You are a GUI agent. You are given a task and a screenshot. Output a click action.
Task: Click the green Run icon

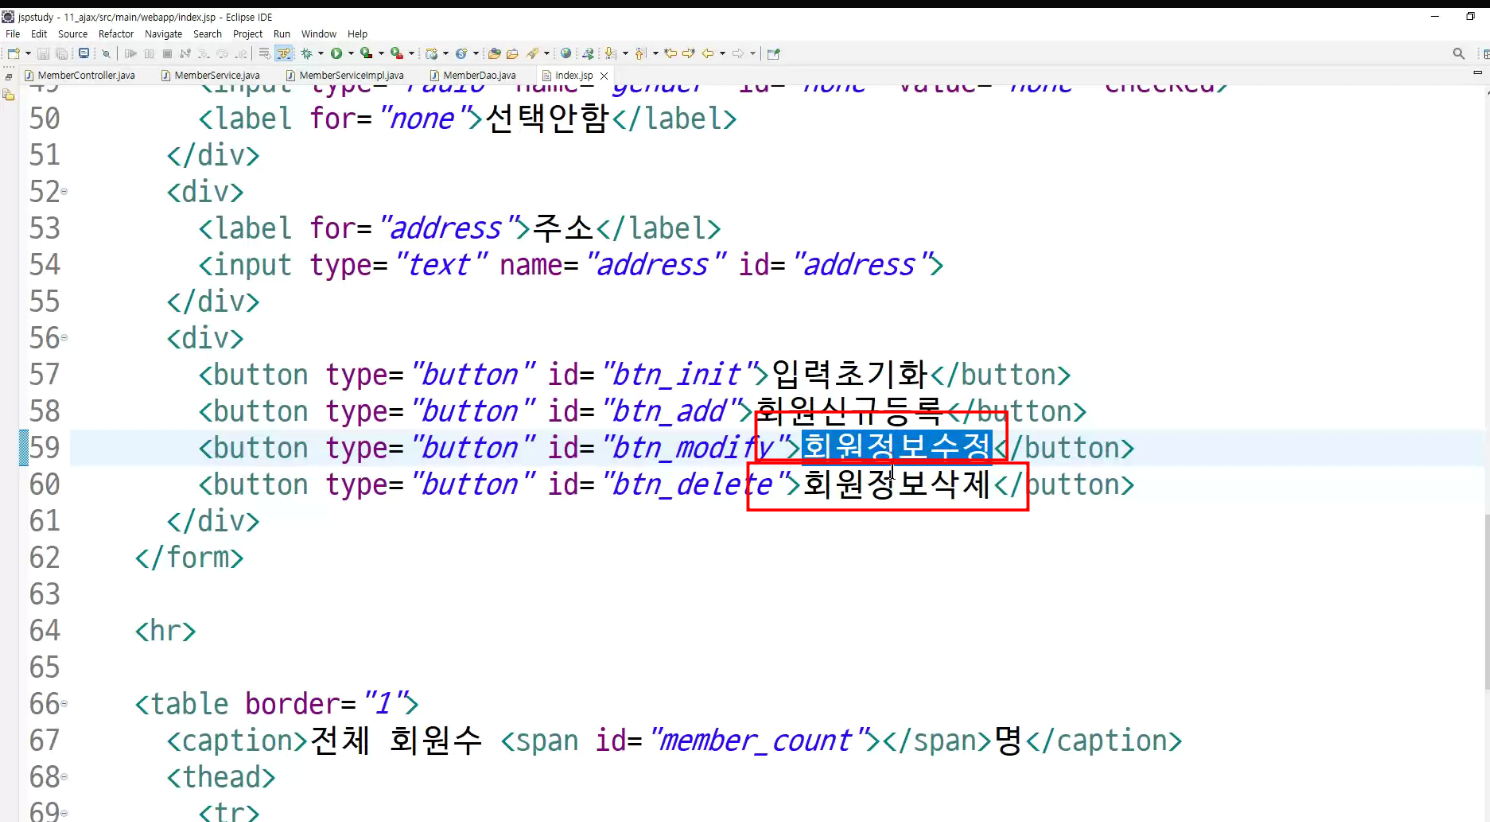(336, 53)
